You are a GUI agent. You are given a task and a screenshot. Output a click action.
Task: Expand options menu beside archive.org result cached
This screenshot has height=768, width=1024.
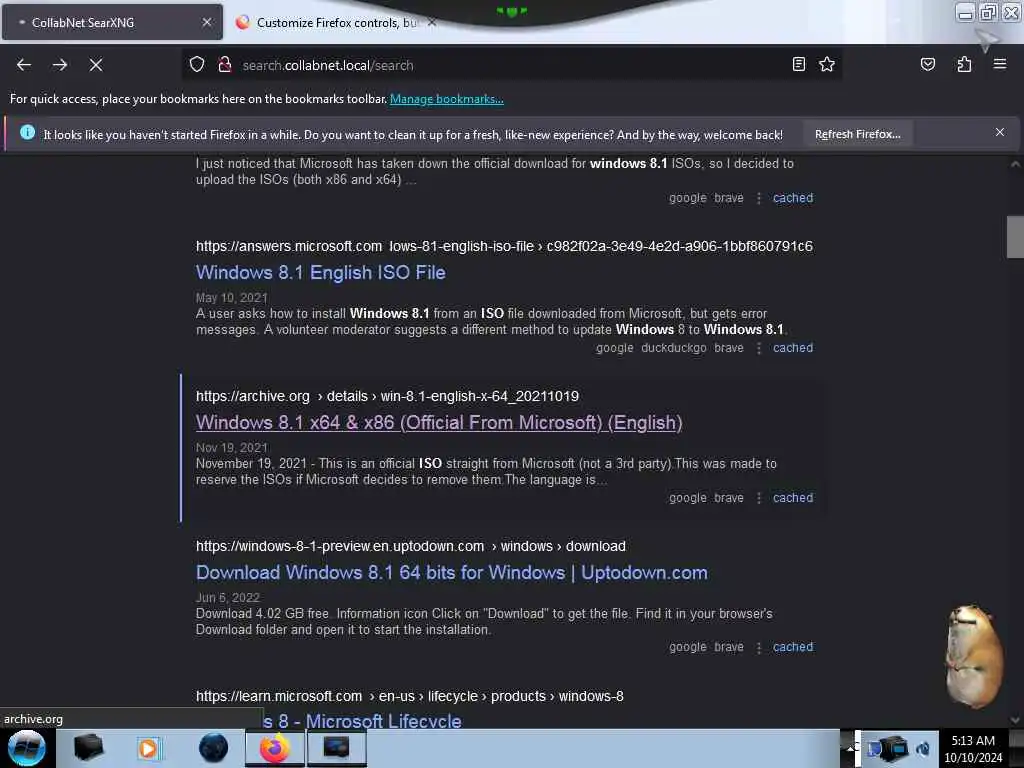tap(759, 498)
